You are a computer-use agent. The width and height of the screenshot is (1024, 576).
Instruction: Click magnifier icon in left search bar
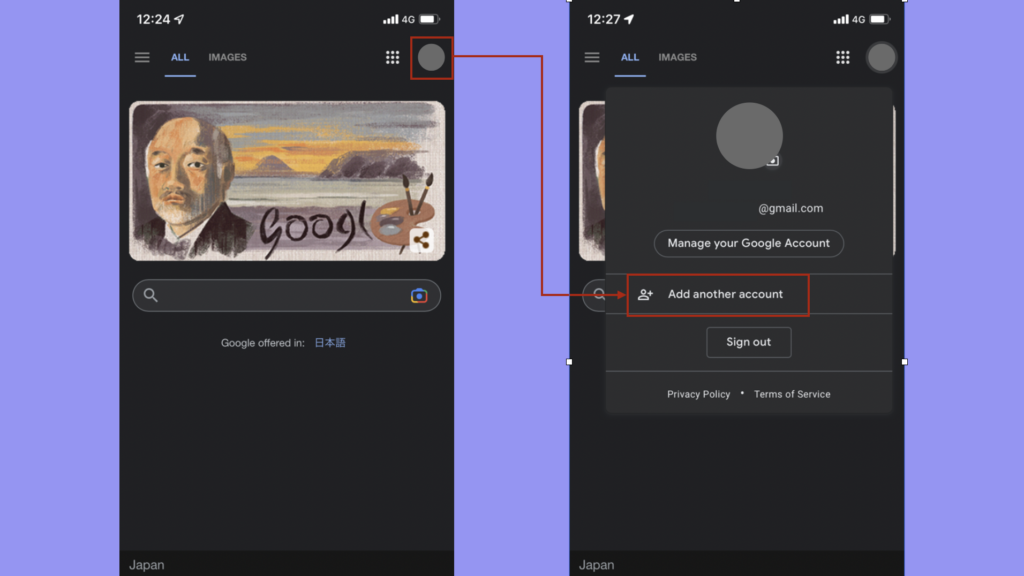(x=151, y=295)
